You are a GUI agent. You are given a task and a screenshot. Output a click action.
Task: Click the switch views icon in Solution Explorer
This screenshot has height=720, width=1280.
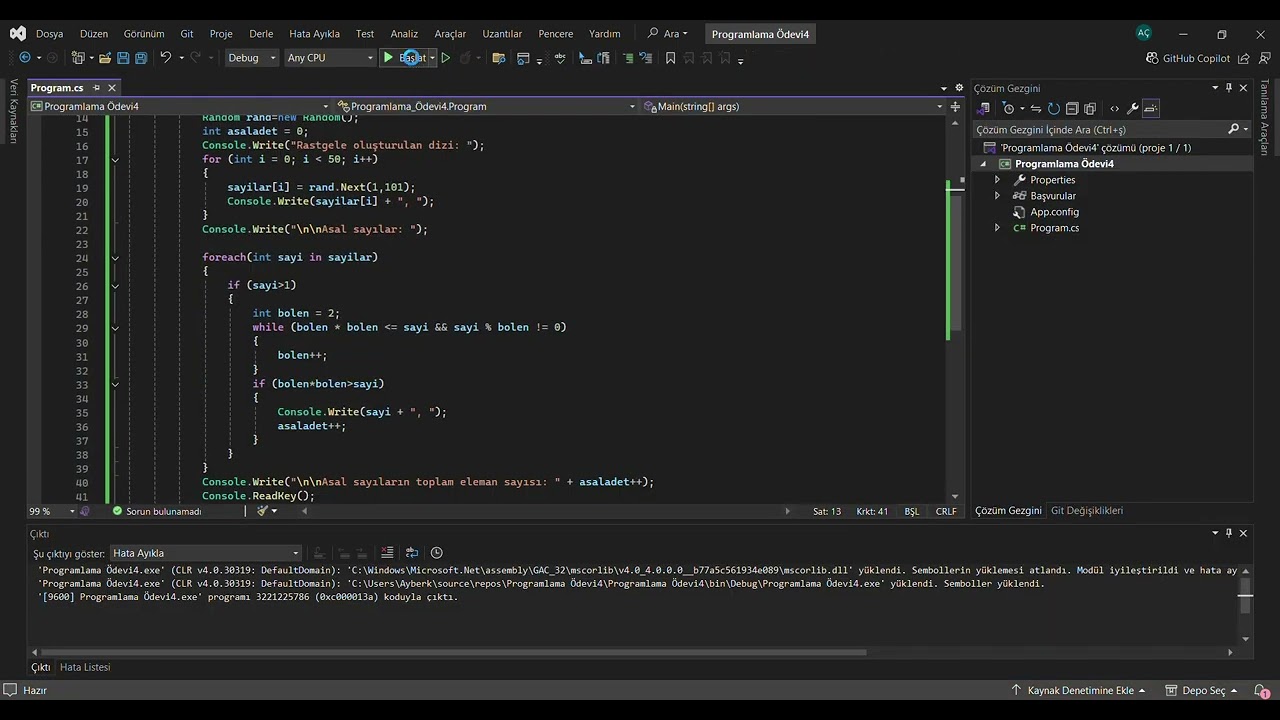[x=984, y=108]
